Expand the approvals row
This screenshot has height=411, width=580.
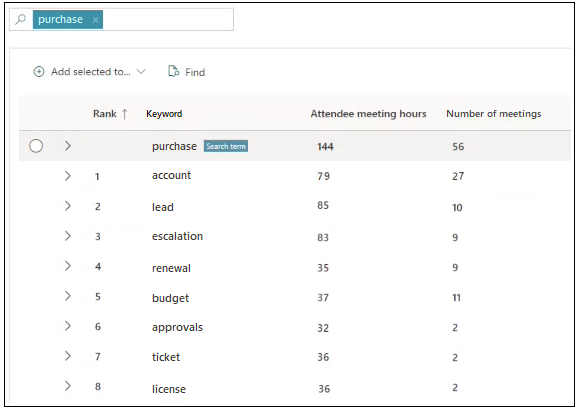[67, 326]
